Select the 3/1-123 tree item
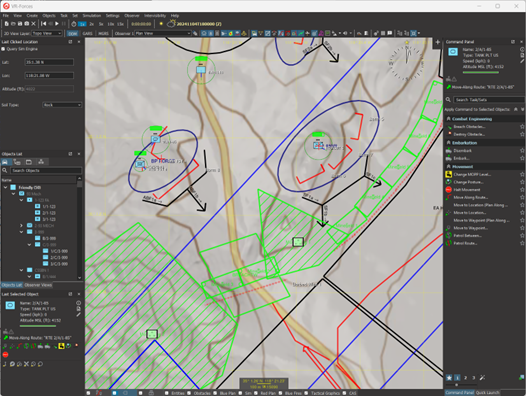 pyautogui.click(x=49, y=219)
